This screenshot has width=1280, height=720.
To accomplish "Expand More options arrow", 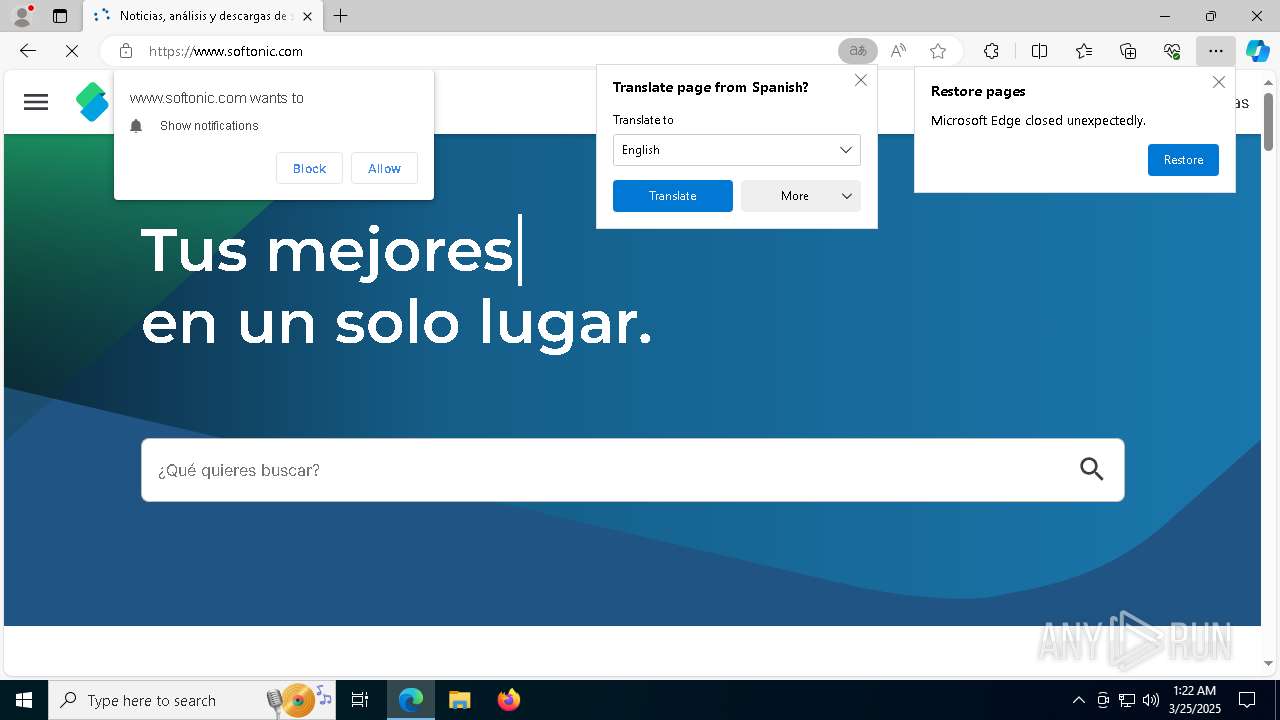I will 847,196.
